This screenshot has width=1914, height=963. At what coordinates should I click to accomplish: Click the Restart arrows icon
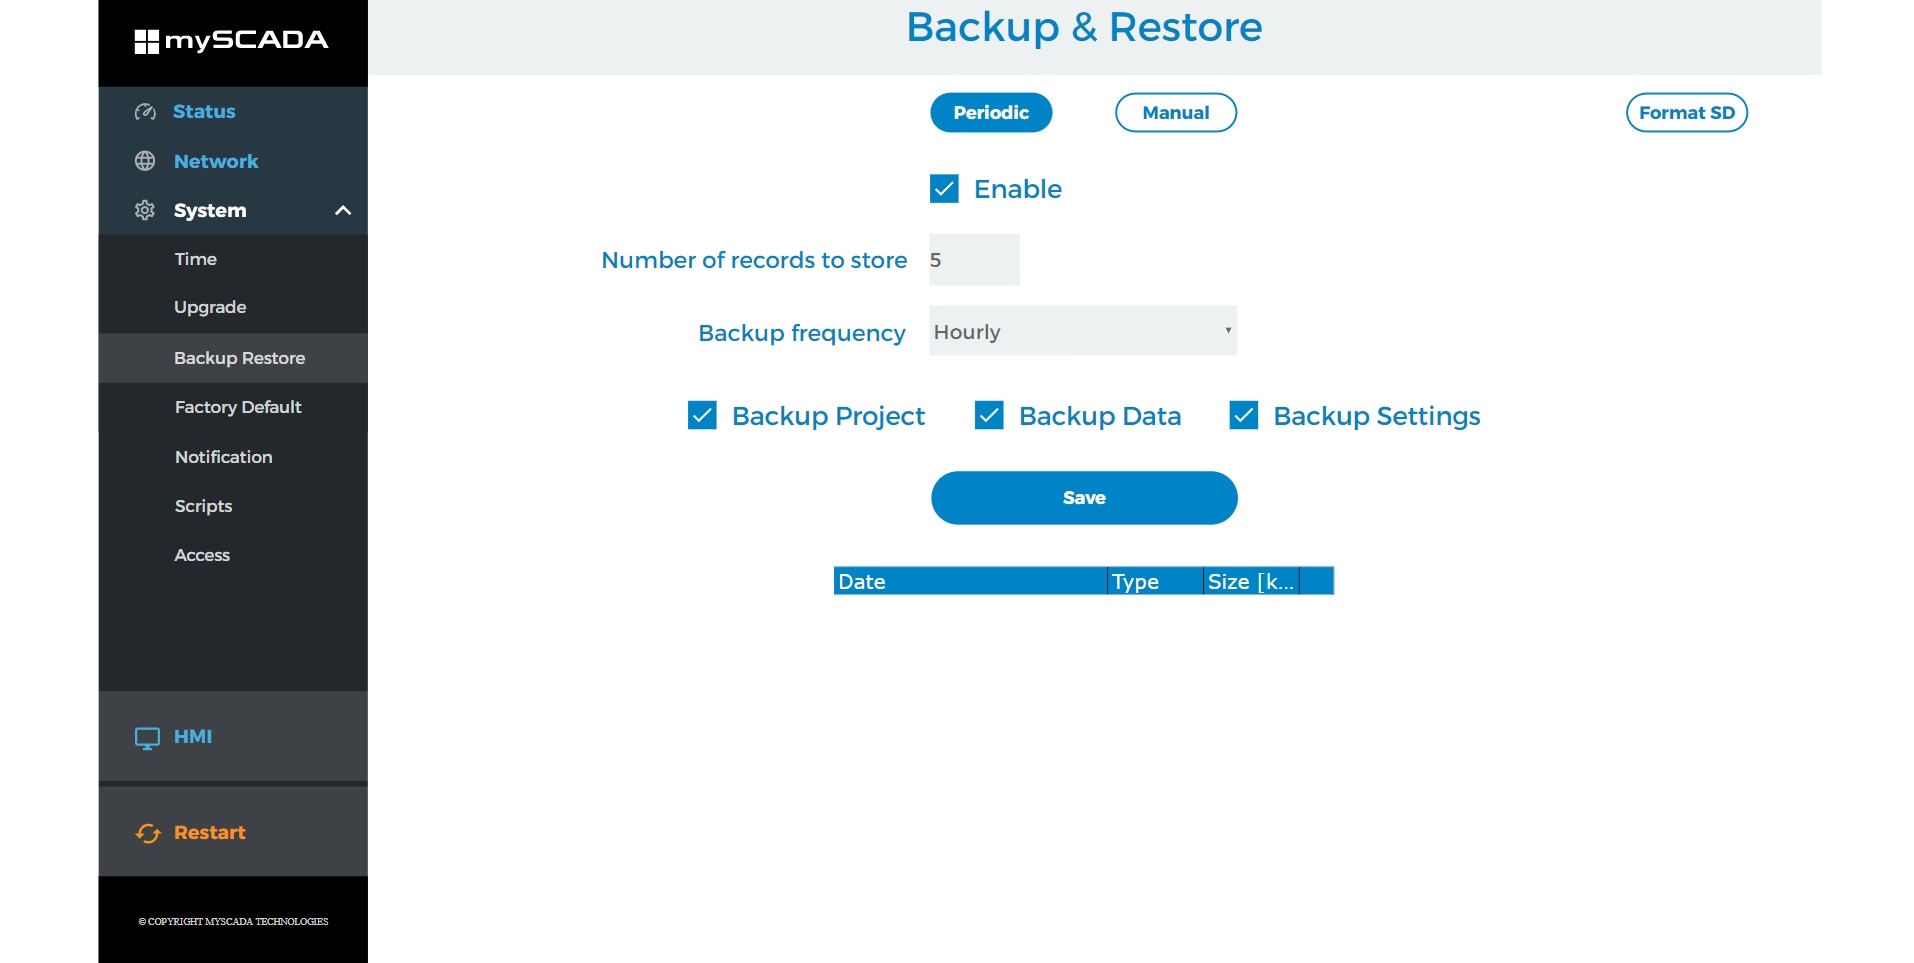coord(148,833)
